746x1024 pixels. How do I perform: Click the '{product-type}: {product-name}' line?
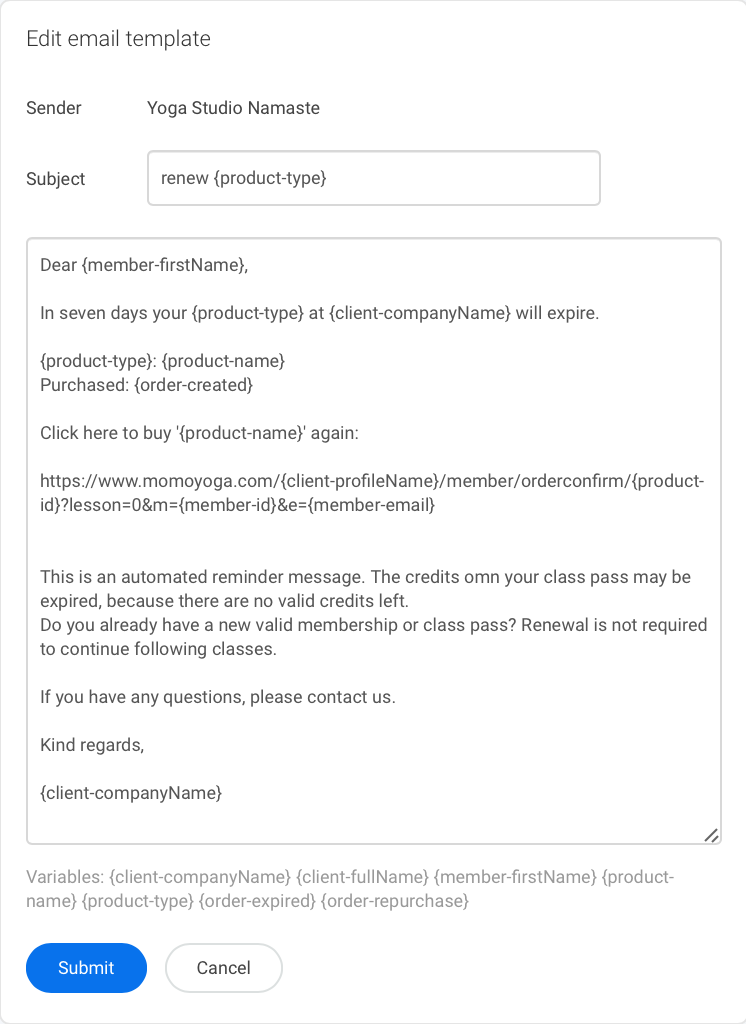pyautogui.click(x=163, y=360)
